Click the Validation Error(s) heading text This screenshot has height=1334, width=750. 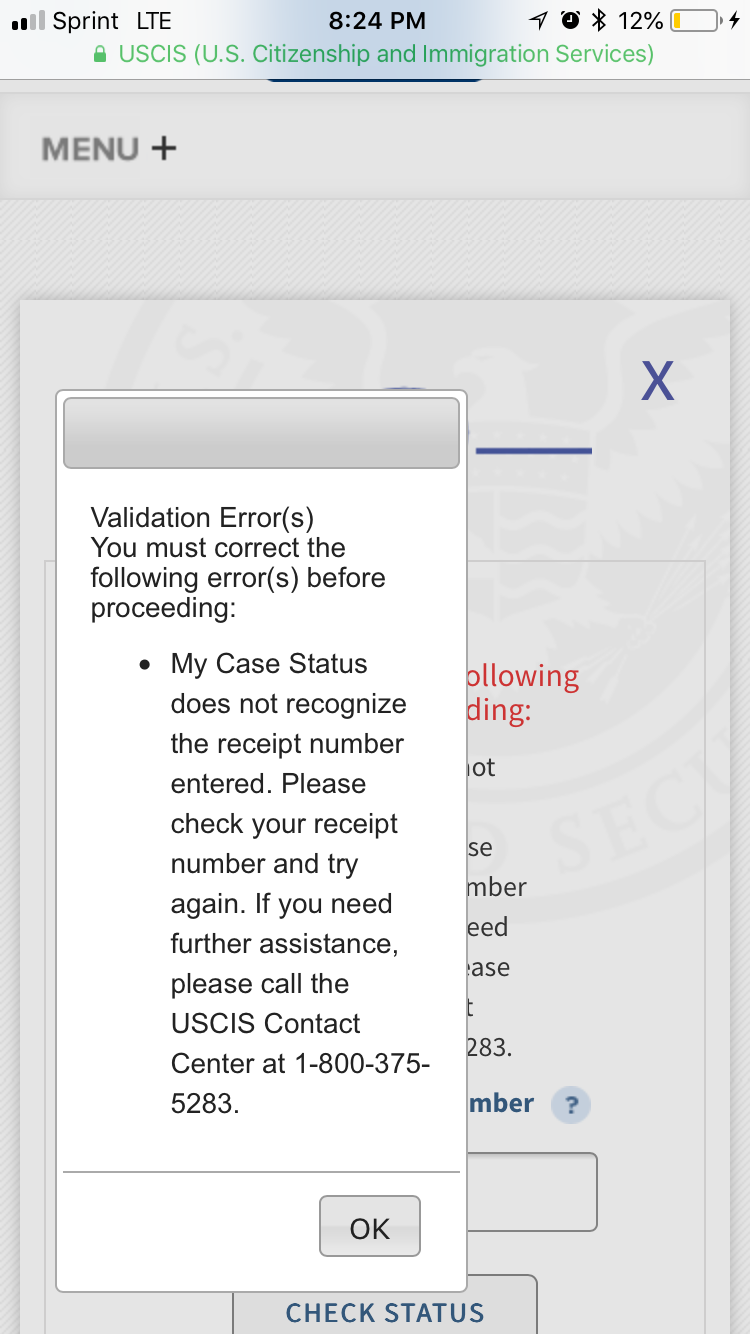point(202,517)
